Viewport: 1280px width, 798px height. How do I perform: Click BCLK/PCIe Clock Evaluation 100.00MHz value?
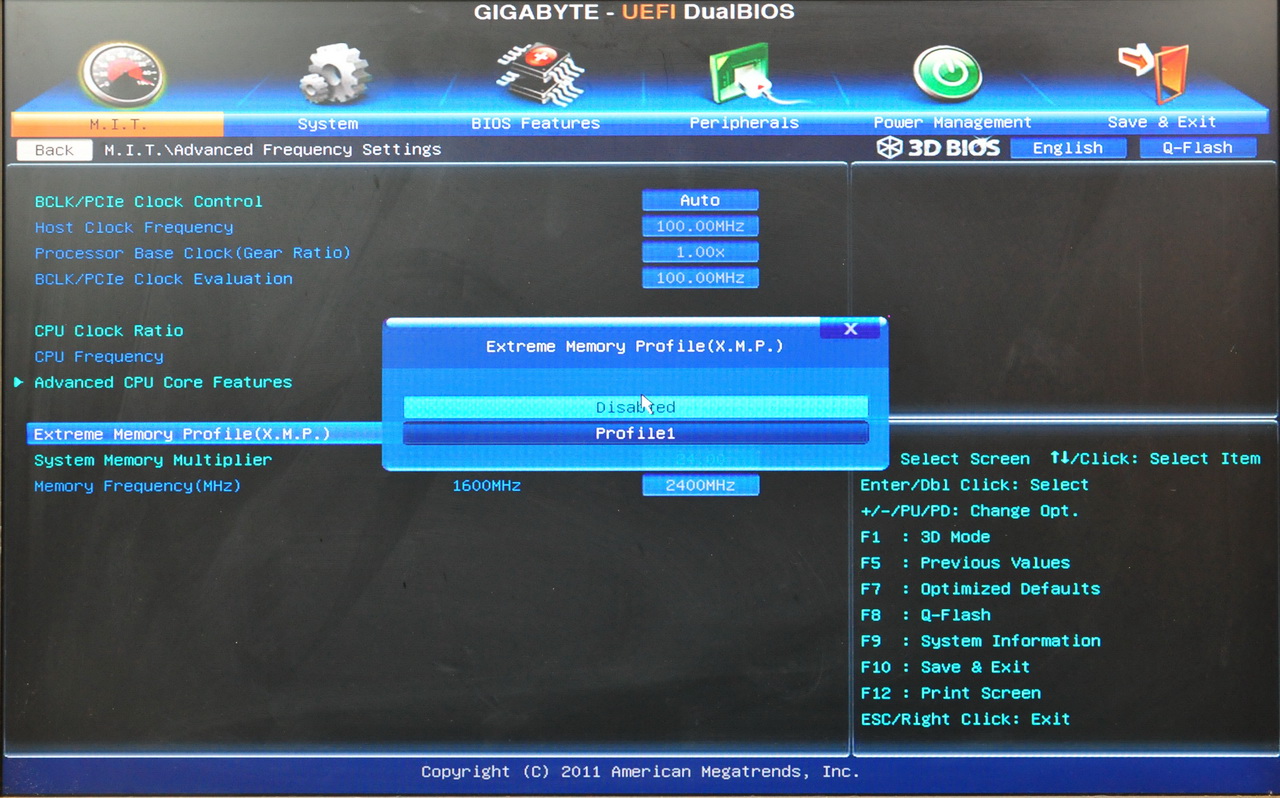[x=700, y=278]
